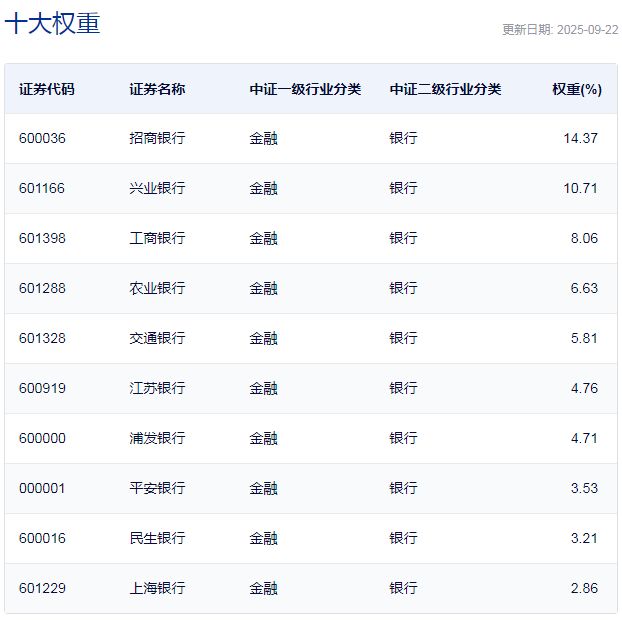This screenshot has width=622, height=620.
Task: Click 兴业银行 security name
Action: coord(157,188)
